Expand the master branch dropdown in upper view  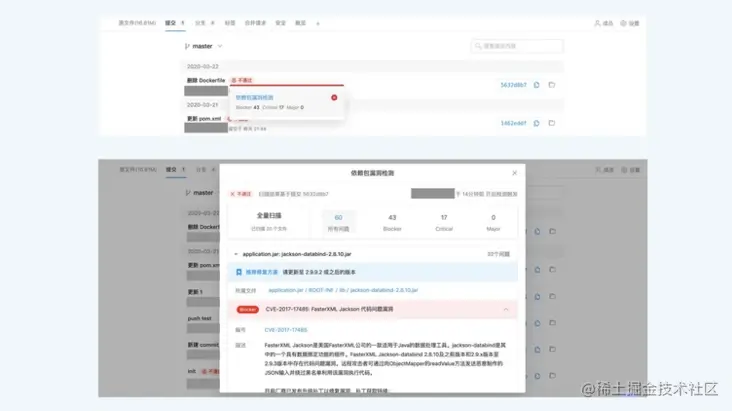220,46
